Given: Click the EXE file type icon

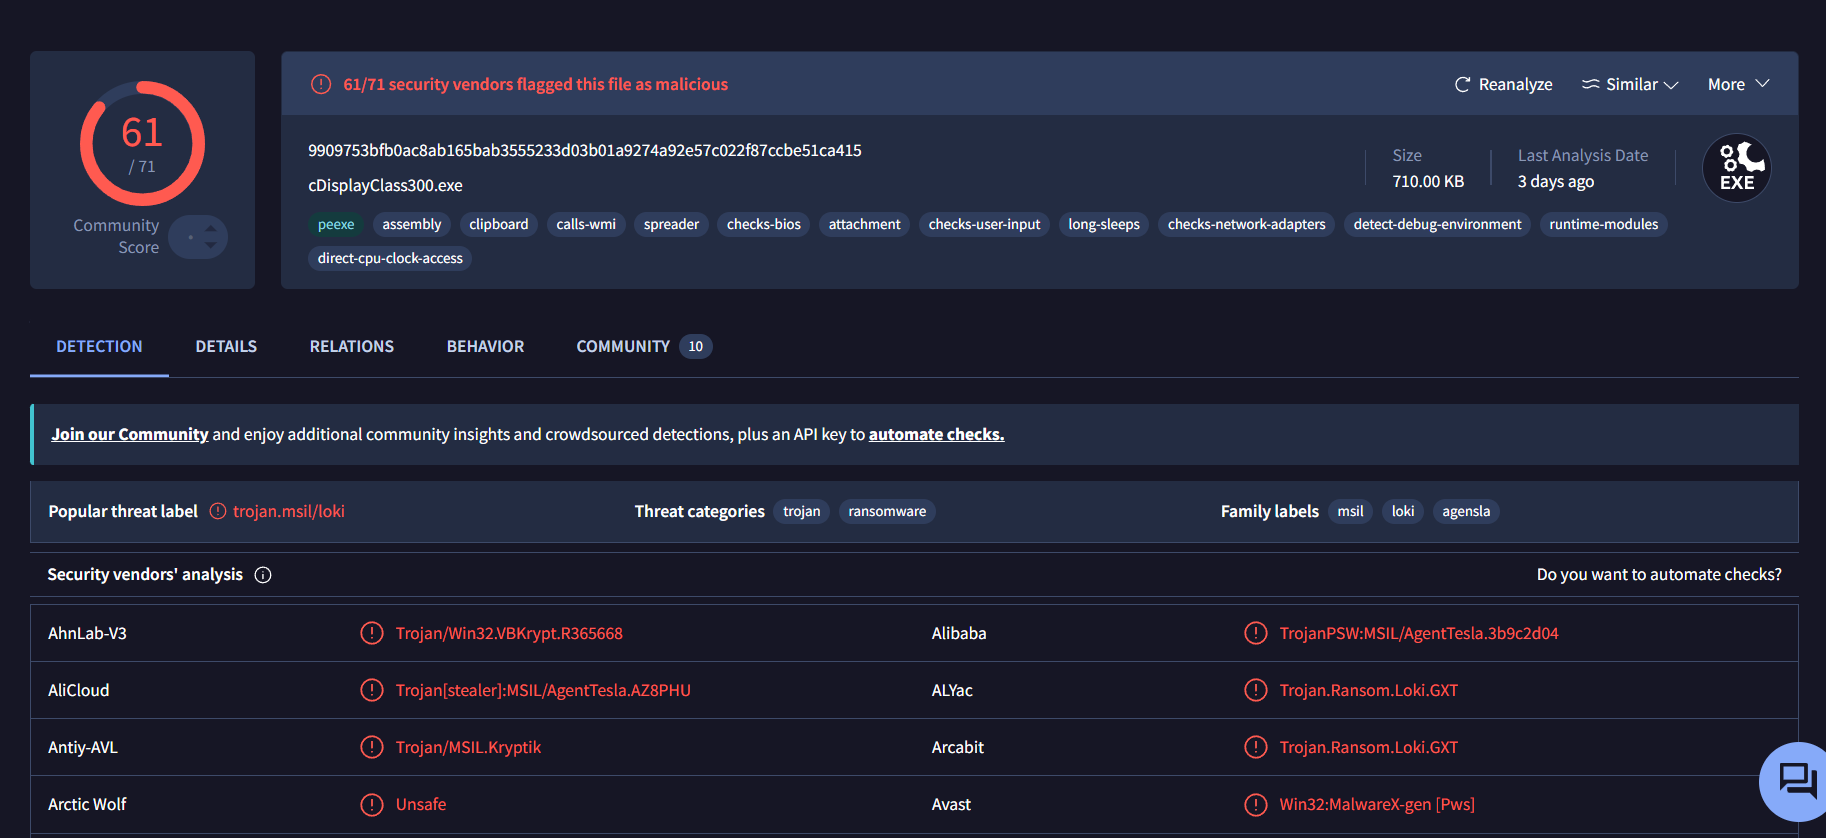Looking at the screenshot, I should [x=1737, y=168].
